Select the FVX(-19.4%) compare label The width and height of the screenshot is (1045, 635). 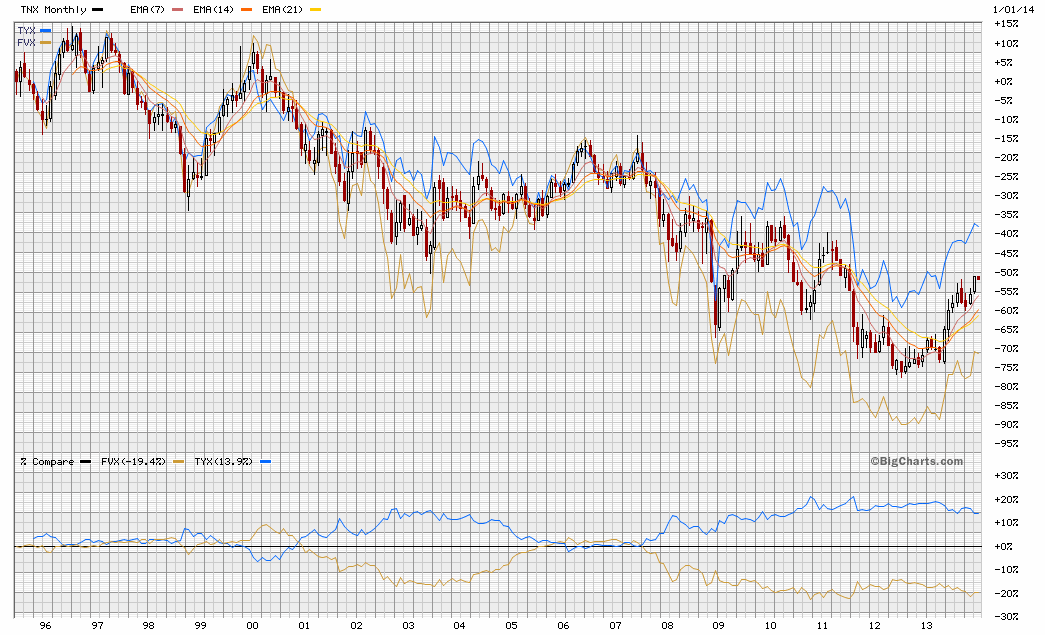[x=133, y=461]
